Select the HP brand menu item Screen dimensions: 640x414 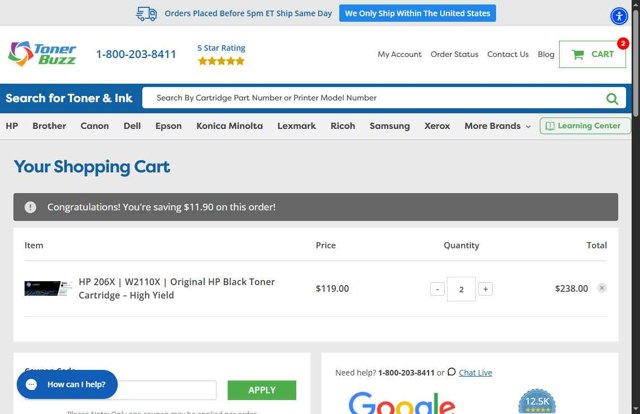tap(12, 126)
